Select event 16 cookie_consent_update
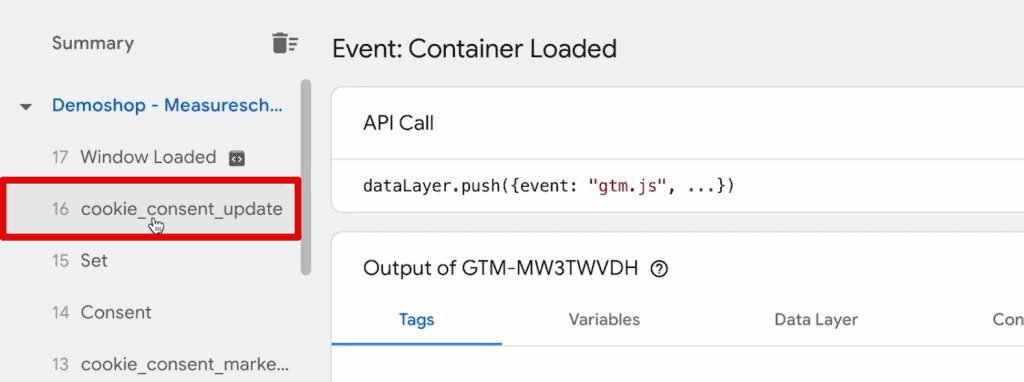 150,209
